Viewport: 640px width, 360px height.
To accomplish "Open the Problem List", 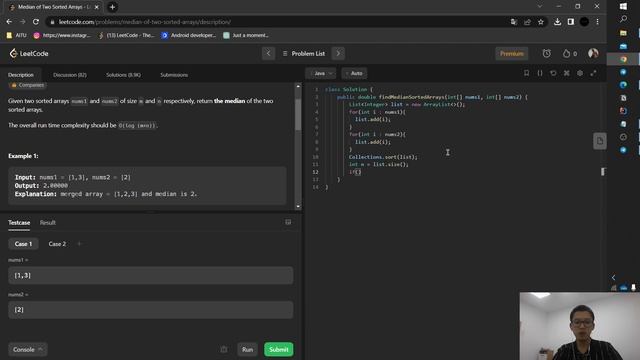I will pos(304,53).
